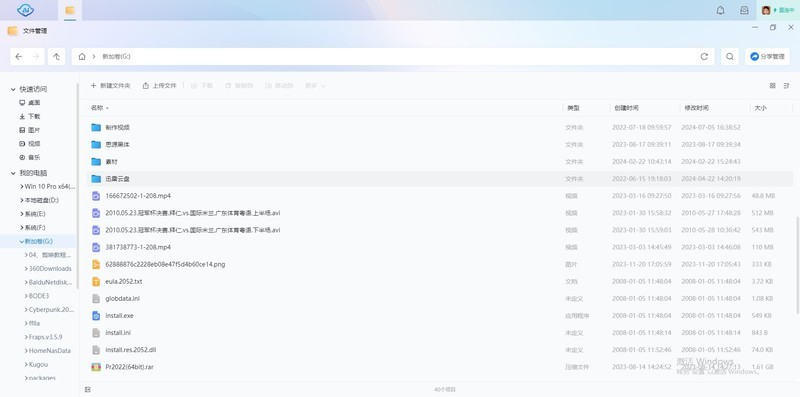Open 图片 pictures in quick access

click(30, 130)
